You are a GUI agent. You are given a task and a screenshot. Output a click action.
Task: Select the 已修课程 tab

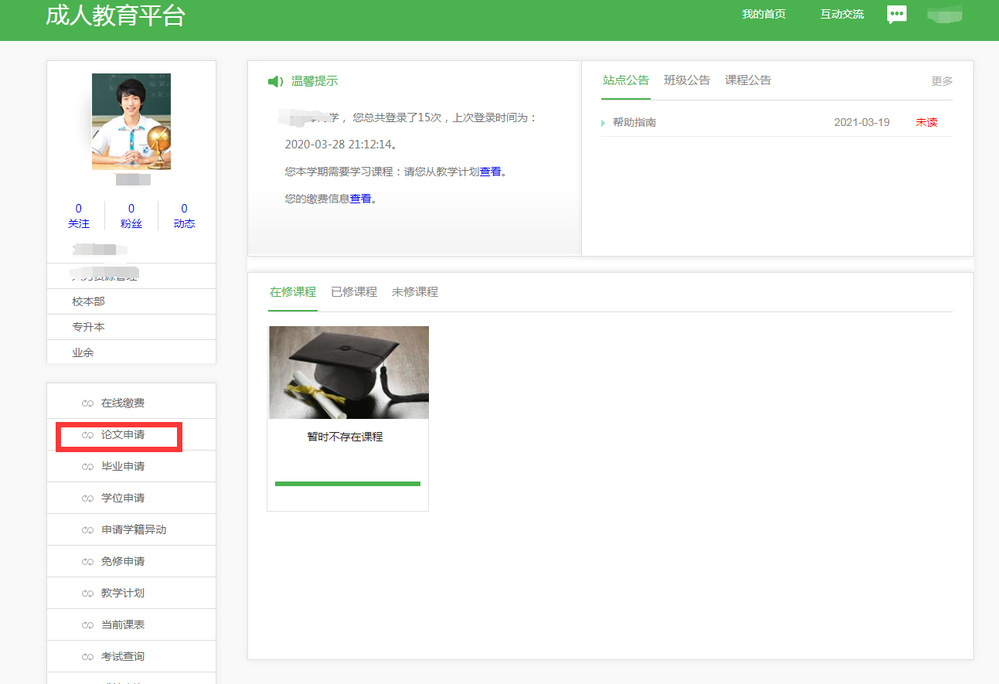coord(353,292)
